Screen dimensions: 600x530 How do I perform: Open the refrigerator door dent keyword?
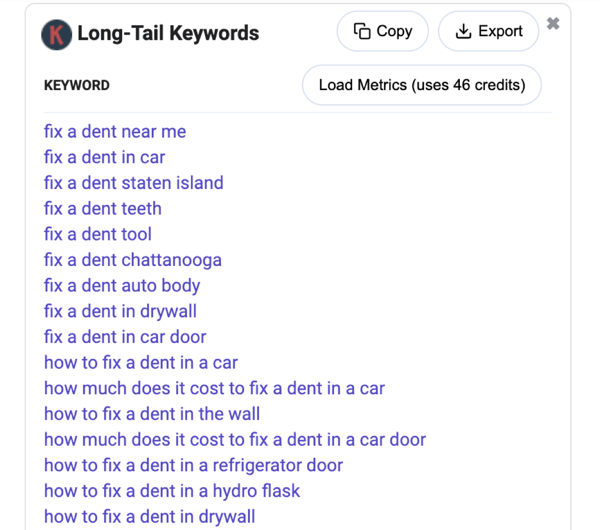(x=194, y=465)
